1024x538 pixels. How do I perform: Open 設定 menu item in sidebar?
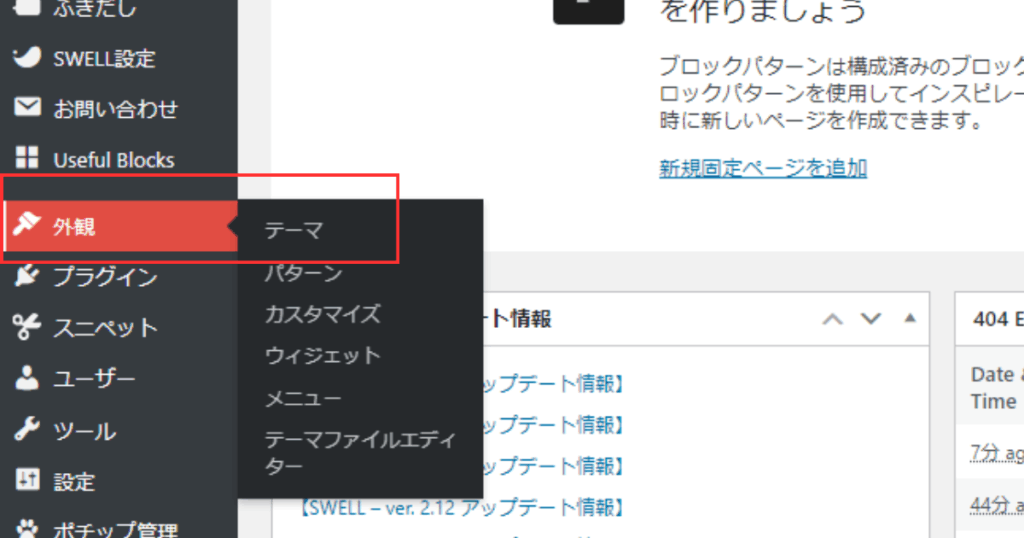[119, 482]
